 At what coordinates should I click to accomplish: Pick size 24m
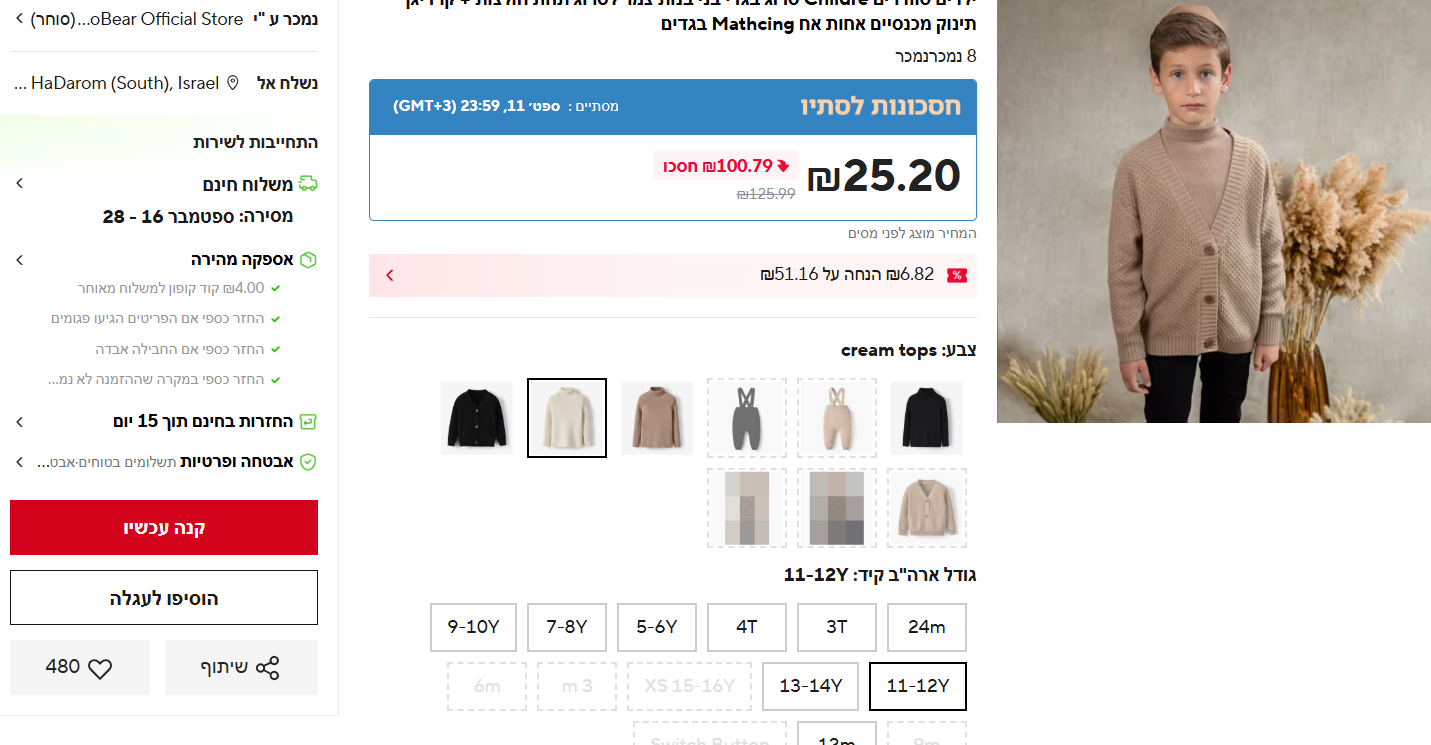926,628
